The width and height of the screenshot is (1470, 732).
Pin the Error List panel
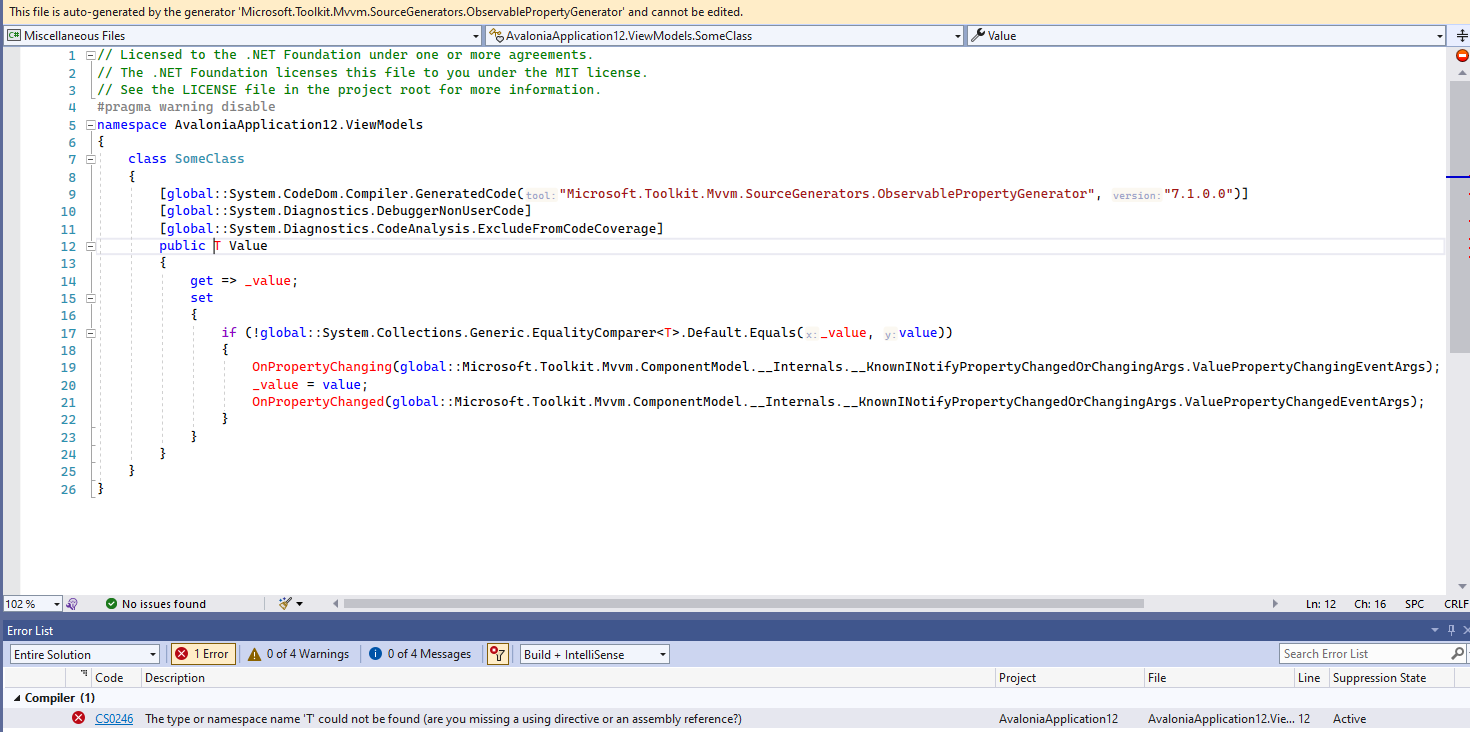1451,630
